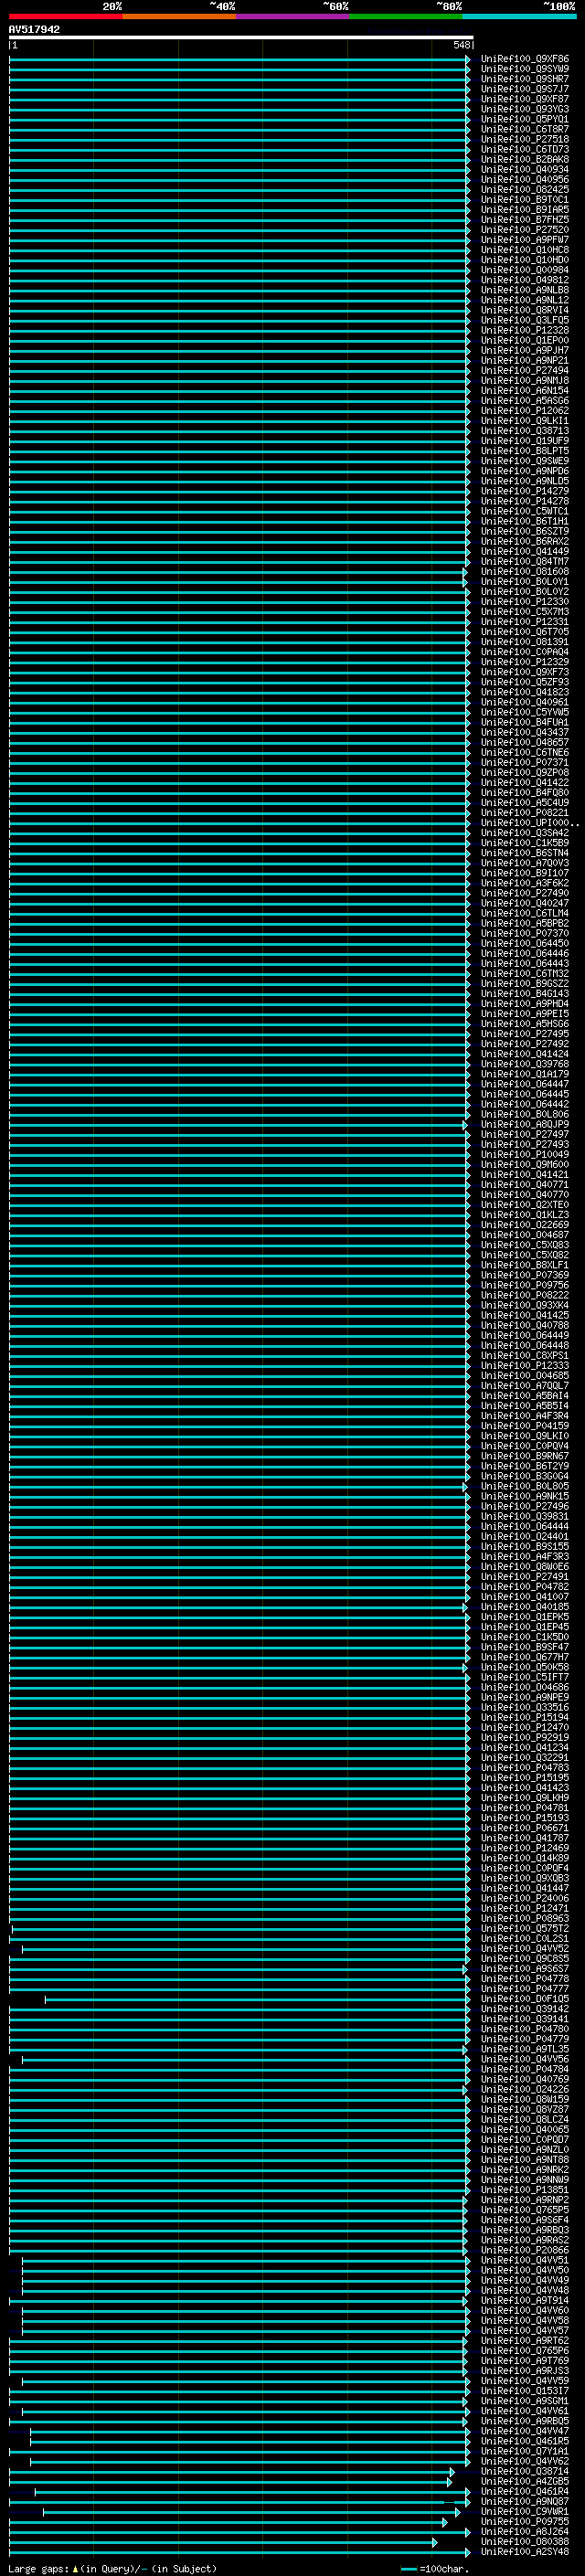Screen dimensions: 585x2576
Task: Click the cyan ~100% identity legend segment
Action: [x=519, y=16]
